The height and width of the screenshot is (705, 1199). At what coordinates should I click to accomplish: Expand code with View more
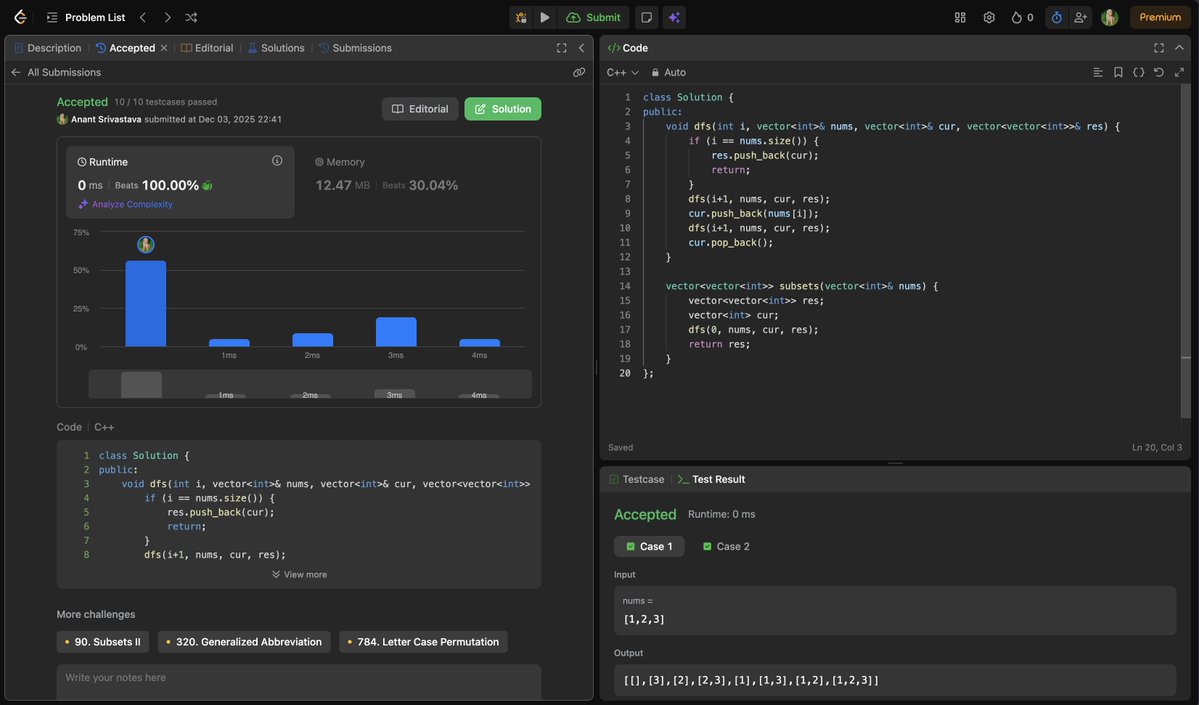299,574
